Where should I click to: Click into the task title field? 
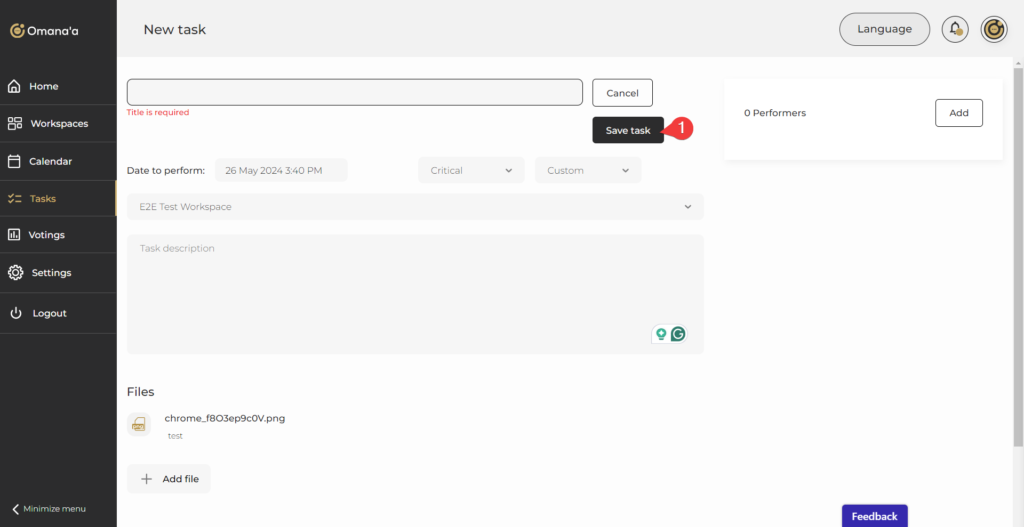pos(354,92)
